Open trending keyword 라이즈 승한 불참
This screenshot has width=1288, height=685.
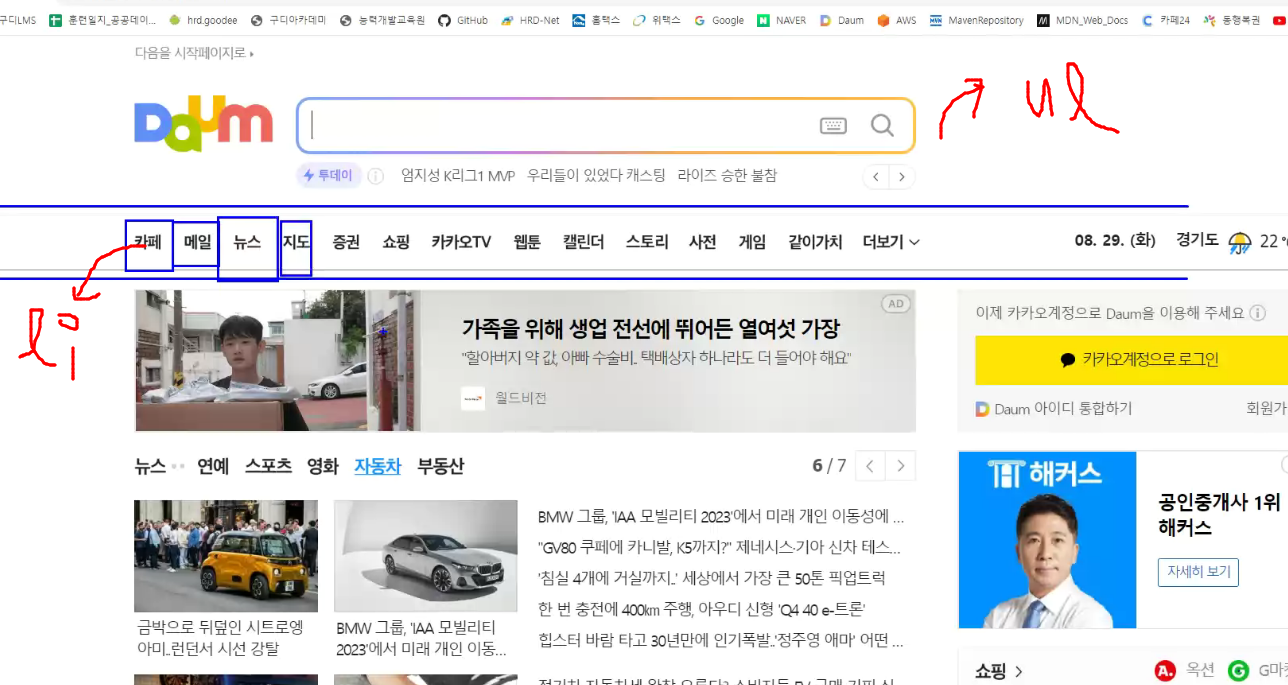(727, 176)
